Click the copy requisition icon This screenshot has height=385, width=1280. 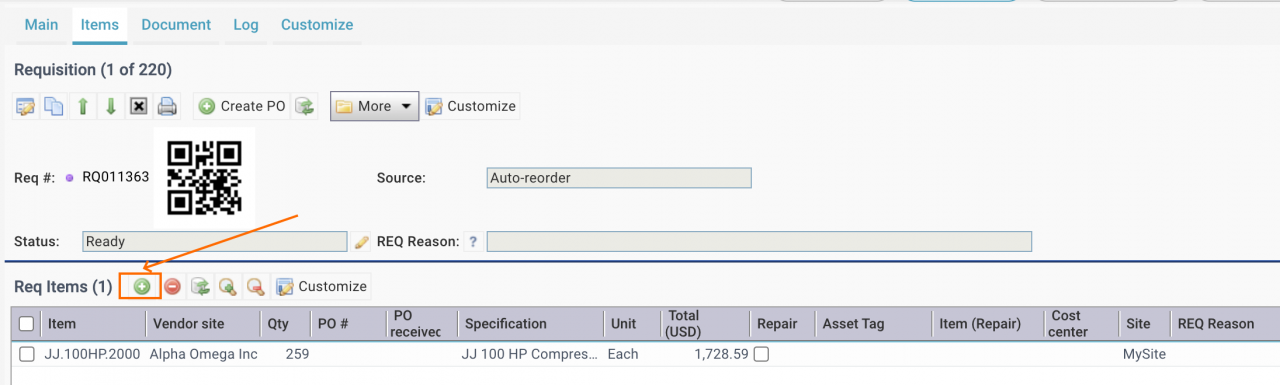[54, 106]
